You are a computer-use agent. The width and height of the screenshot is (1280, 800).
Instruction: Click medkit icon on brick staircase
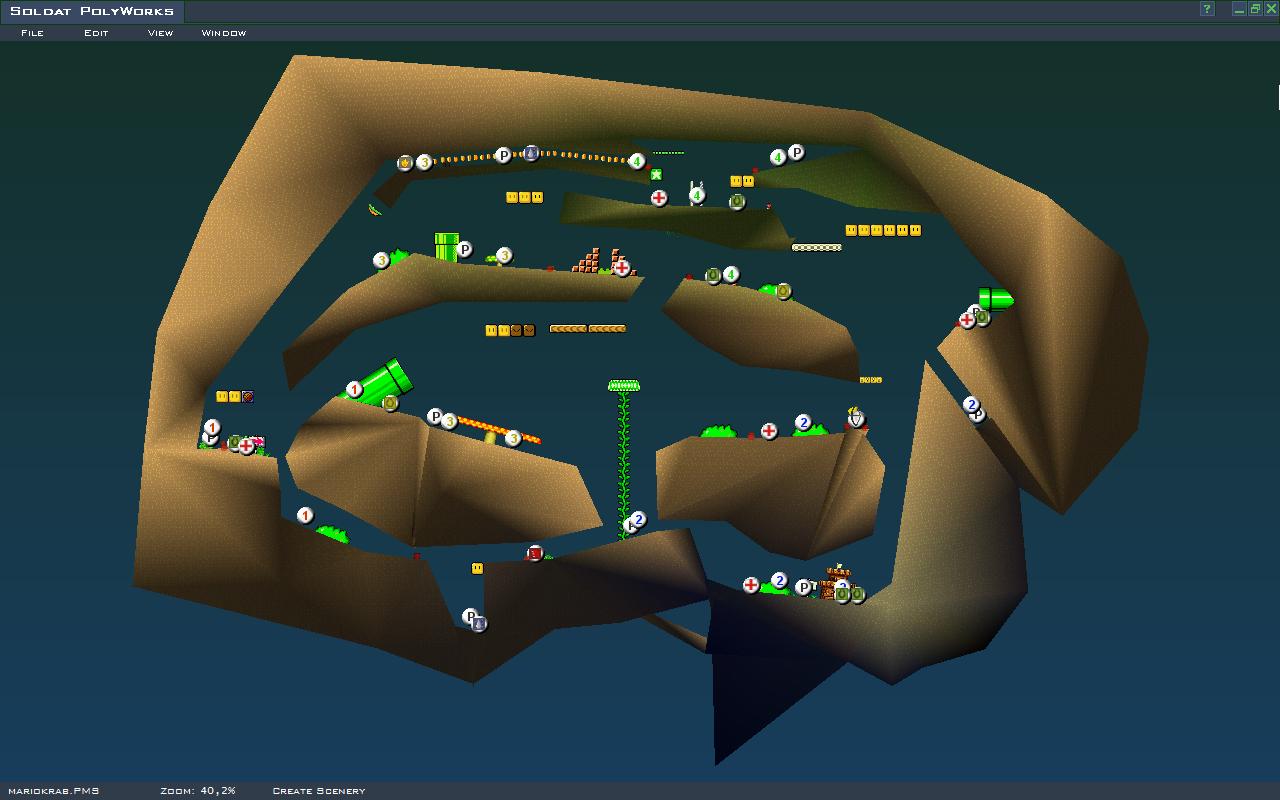pos(622,267)
